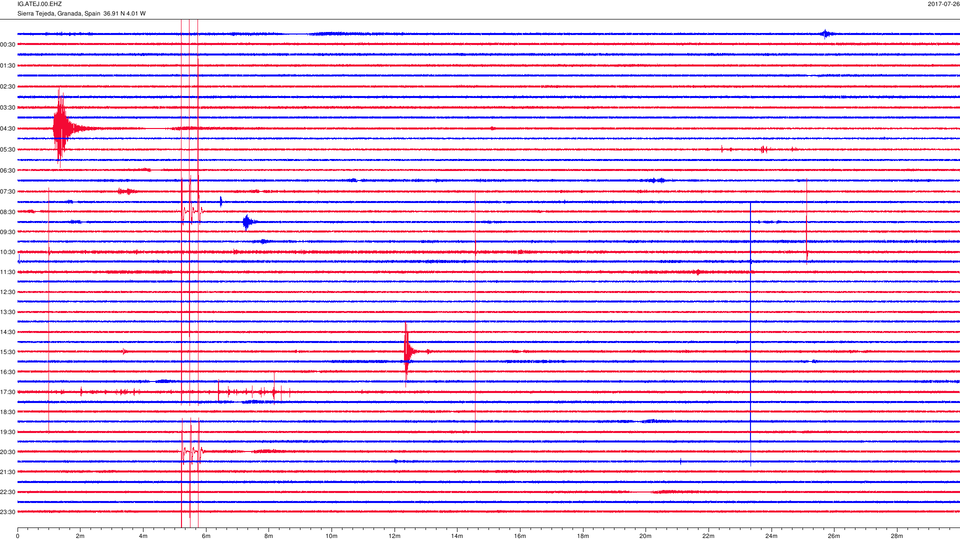960x540 pixels.
Task: Select the 09:30 time row label
Action: [8, 232]
